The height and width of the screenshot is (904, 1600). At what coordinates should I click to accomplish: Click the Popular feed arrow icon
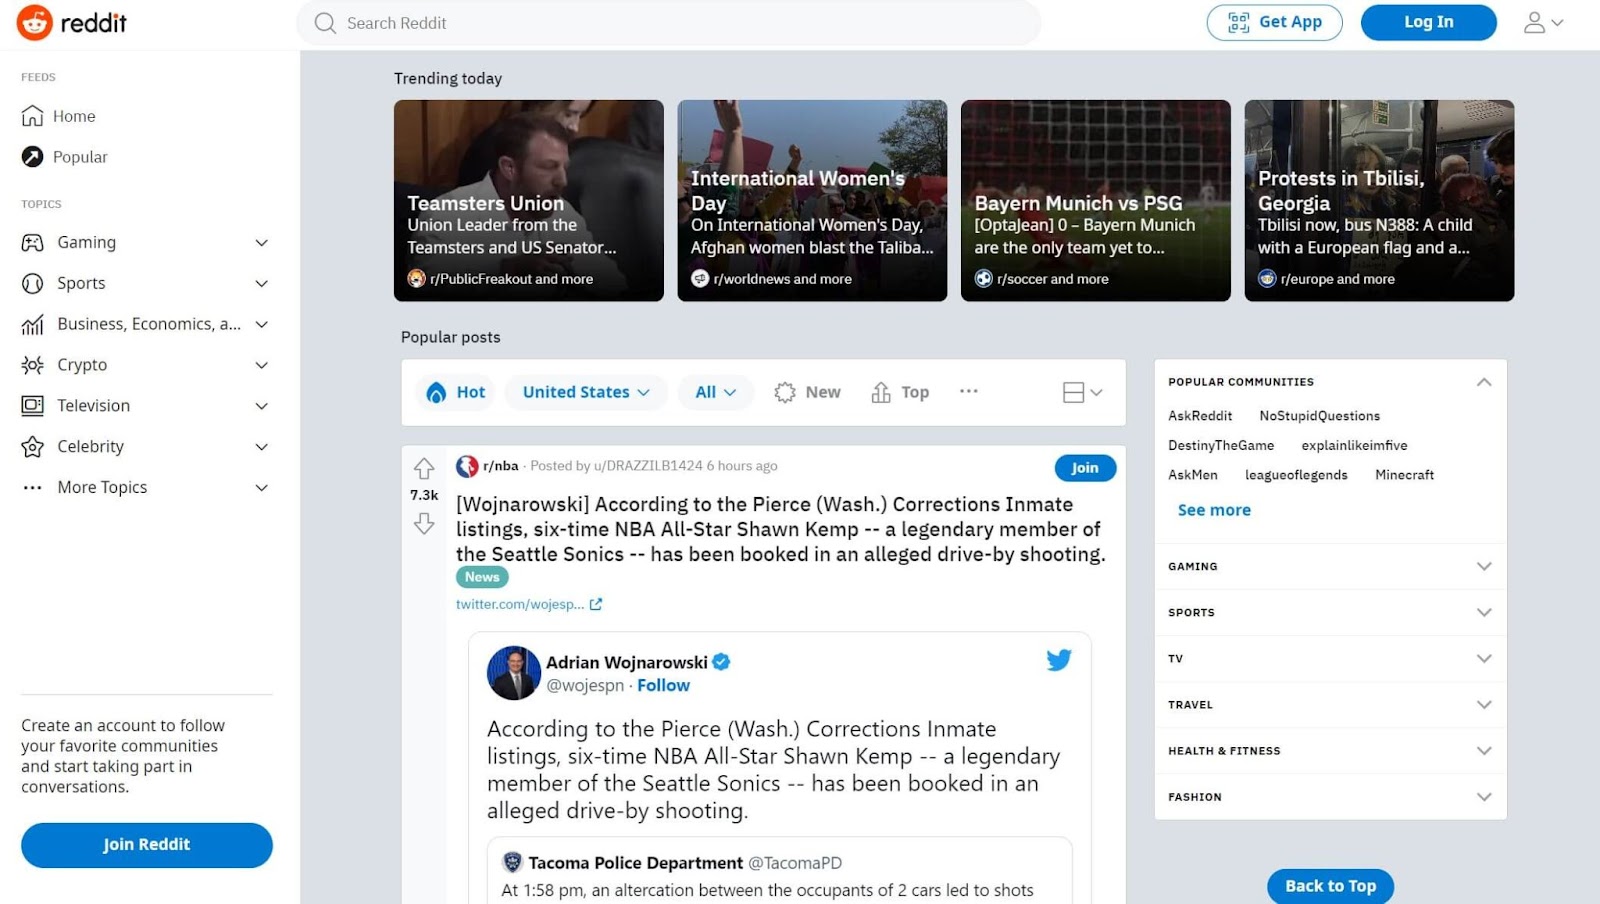[x=32, y=157]
